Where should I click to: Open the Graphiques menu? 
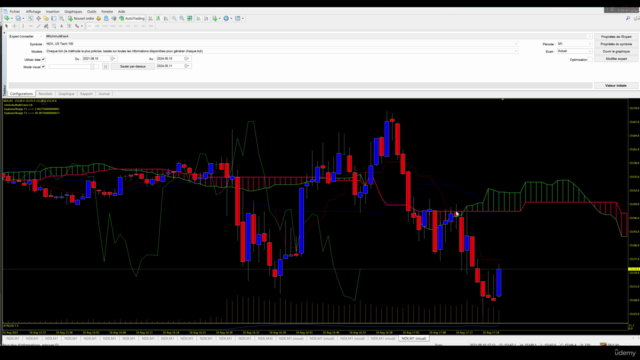(x=73, y=11)
